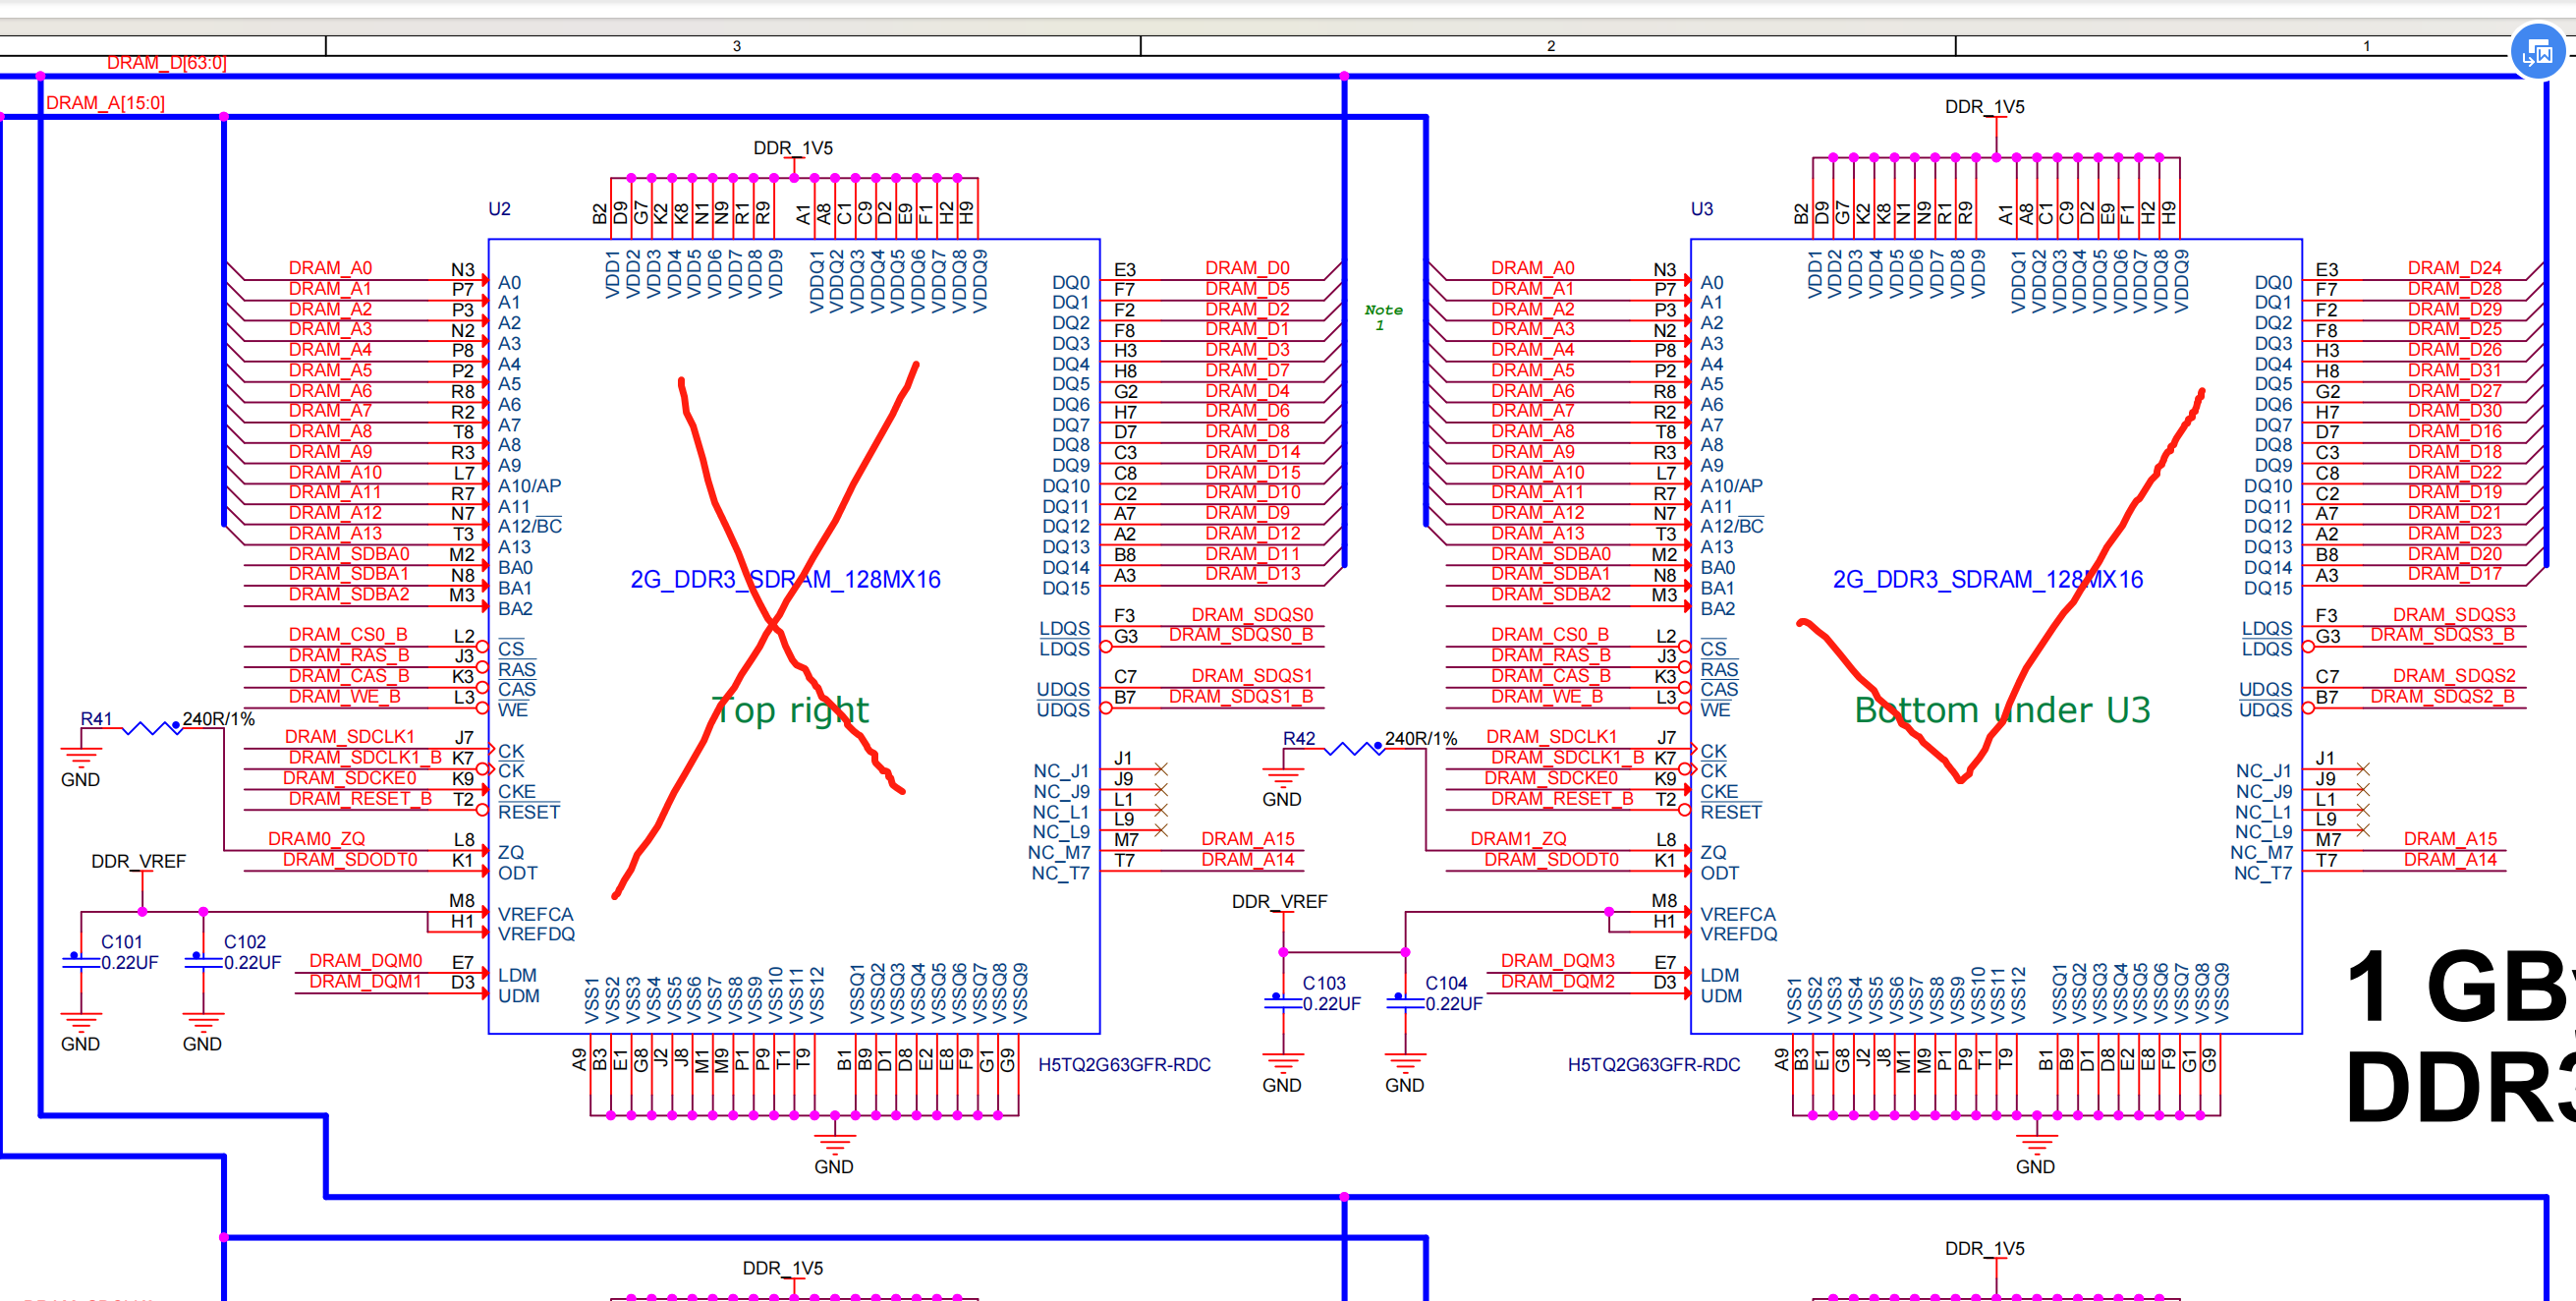Viewport: 2576px width, 1301px height.
Task: Click the green Note 1 text
Action: coord(1383,316)
